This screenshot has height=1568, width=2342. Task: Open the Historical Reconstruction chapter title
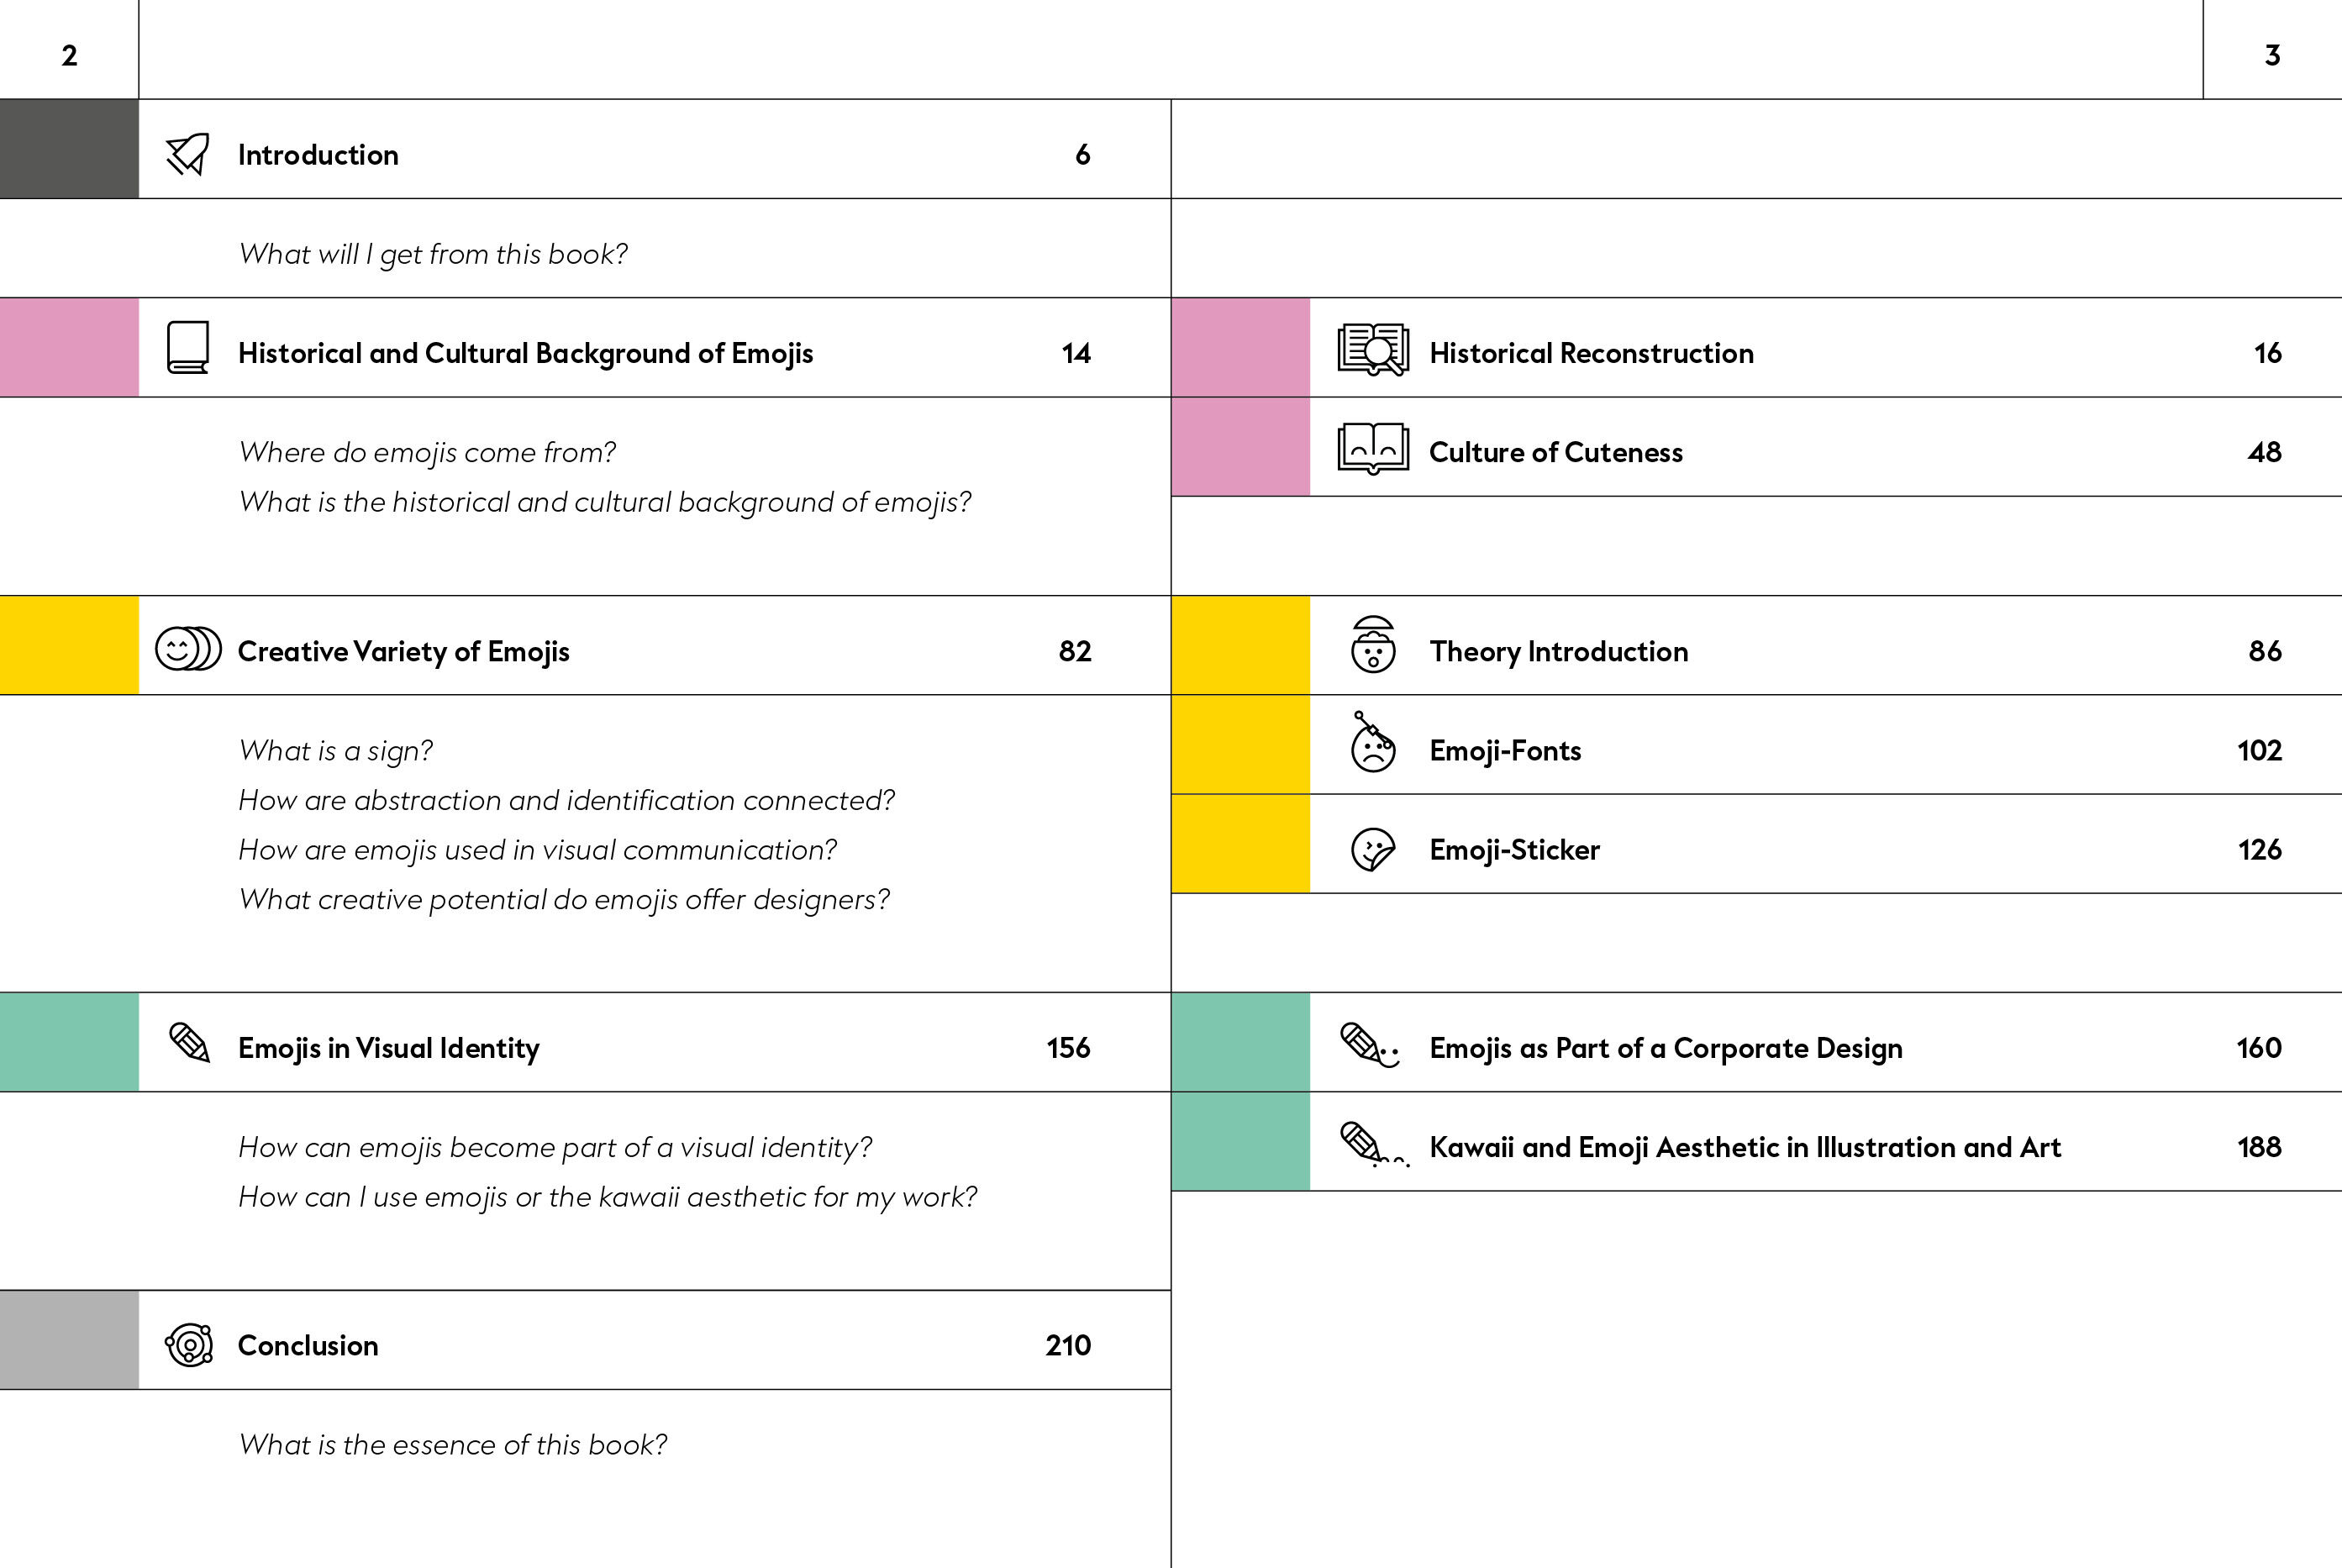point(1590,353)
